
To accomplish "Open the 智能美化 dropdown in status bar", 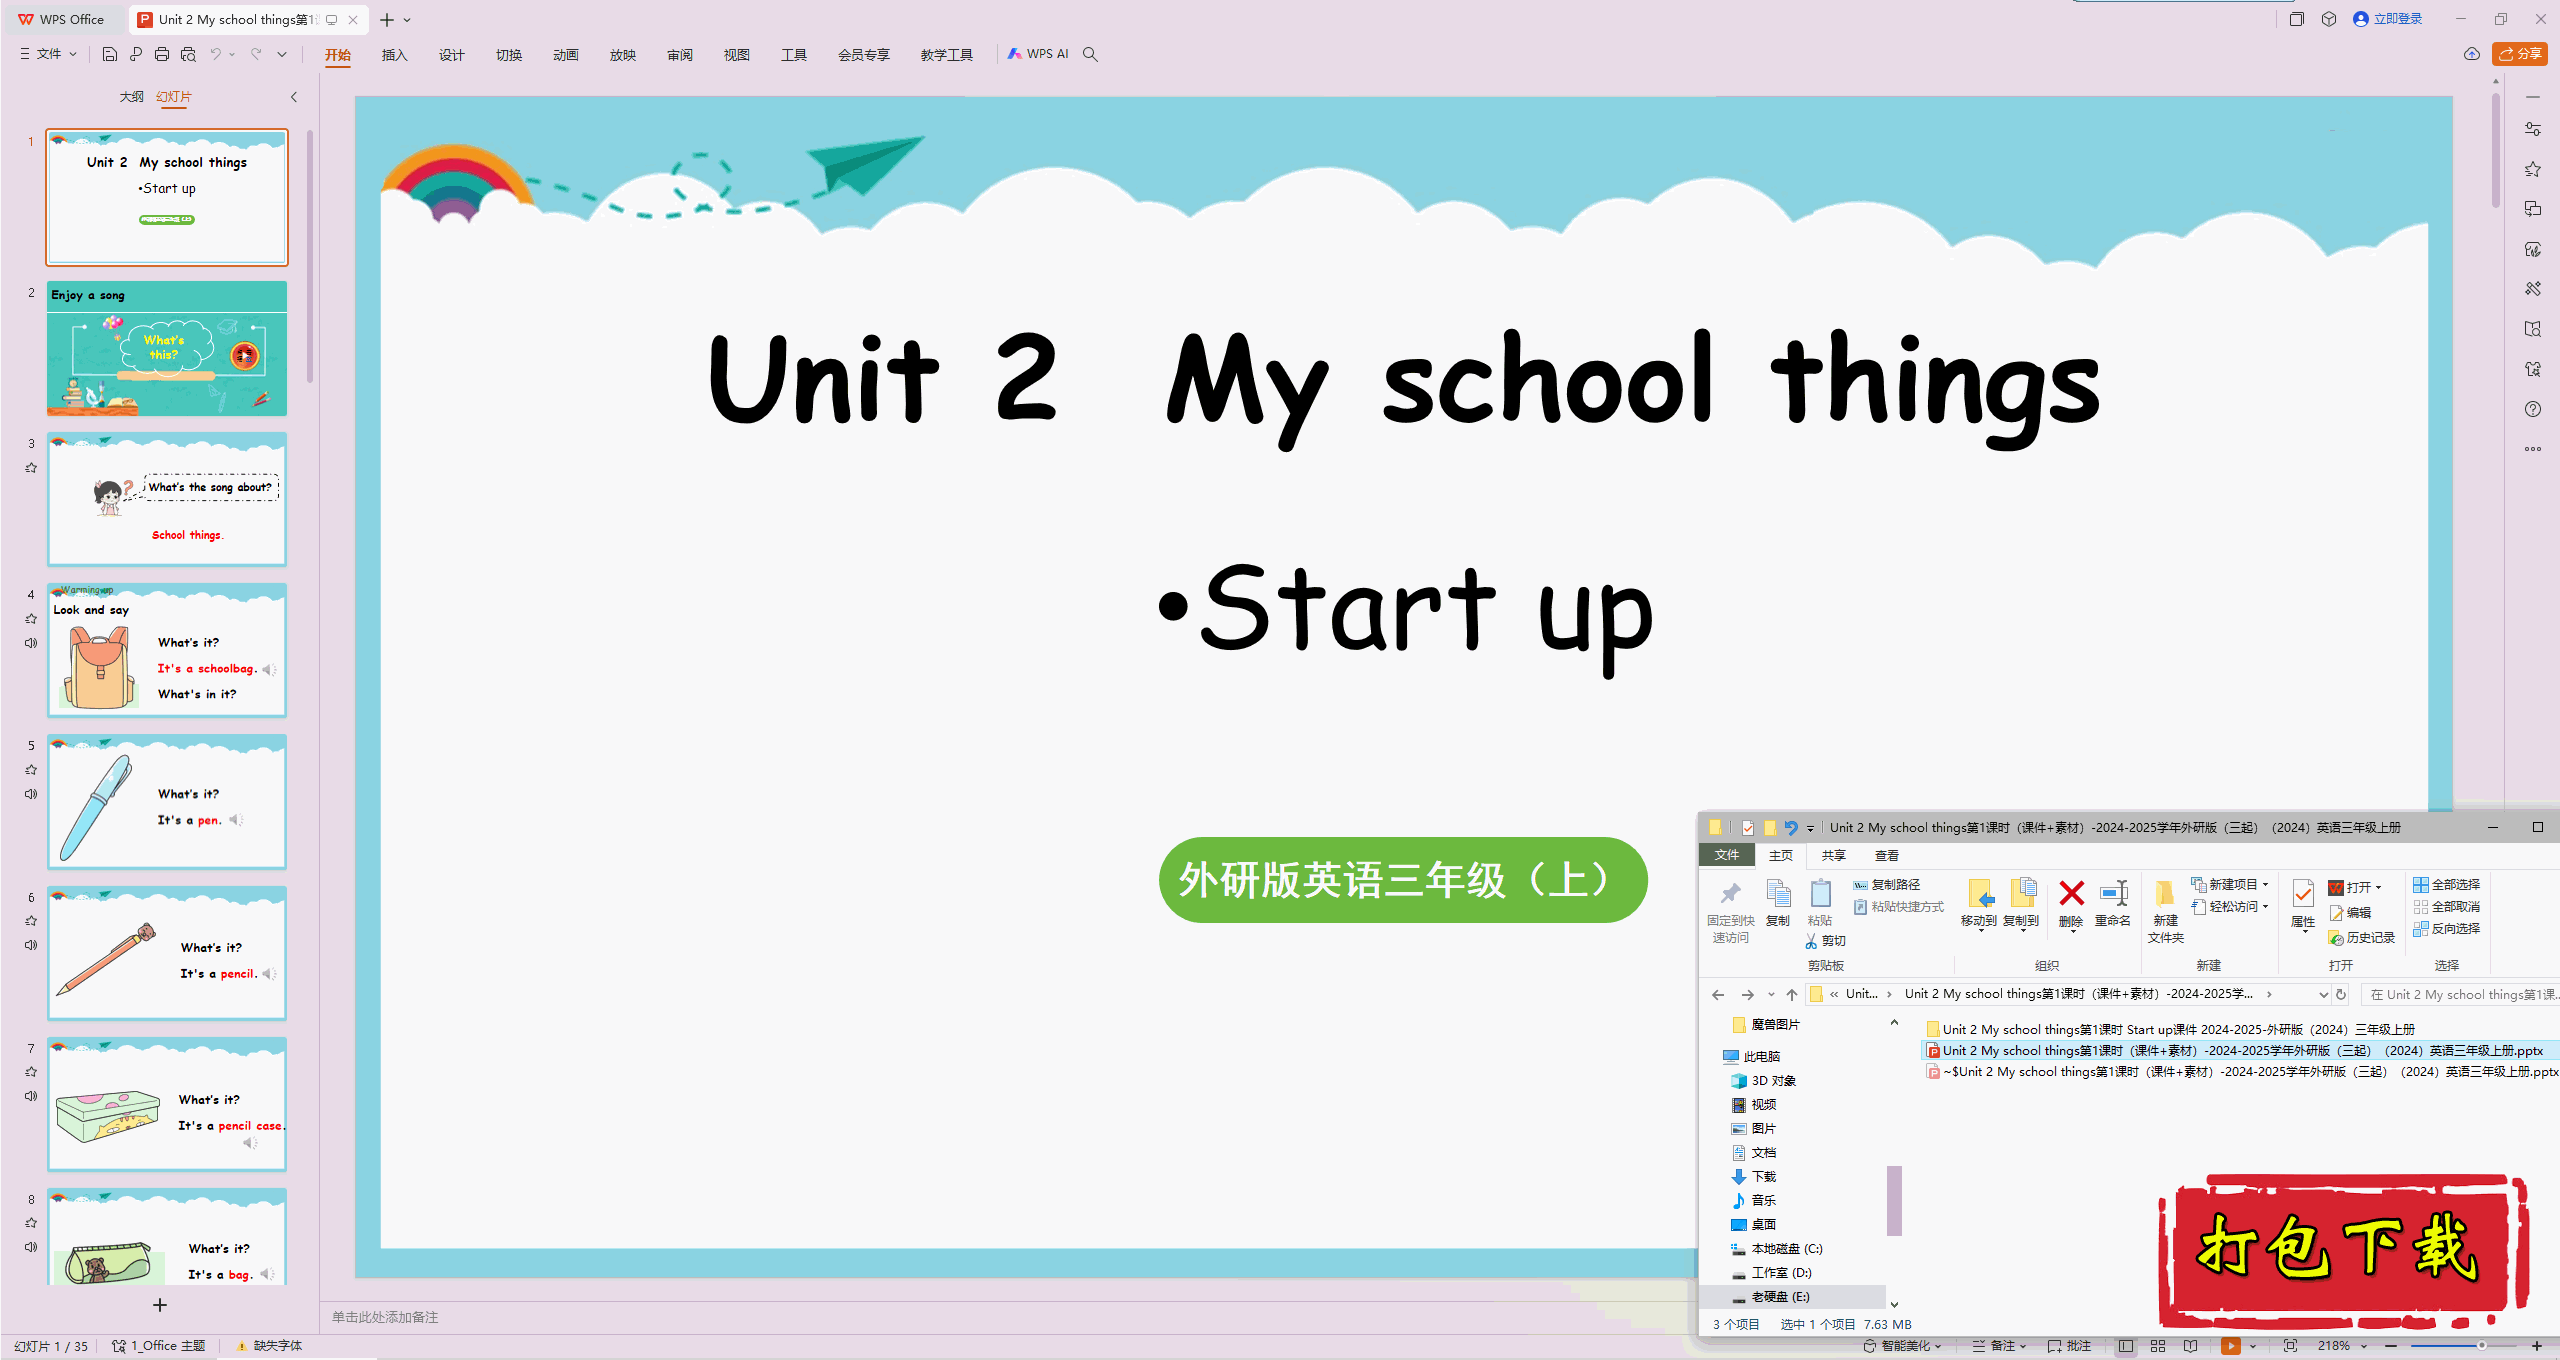I will 1902,1346.
